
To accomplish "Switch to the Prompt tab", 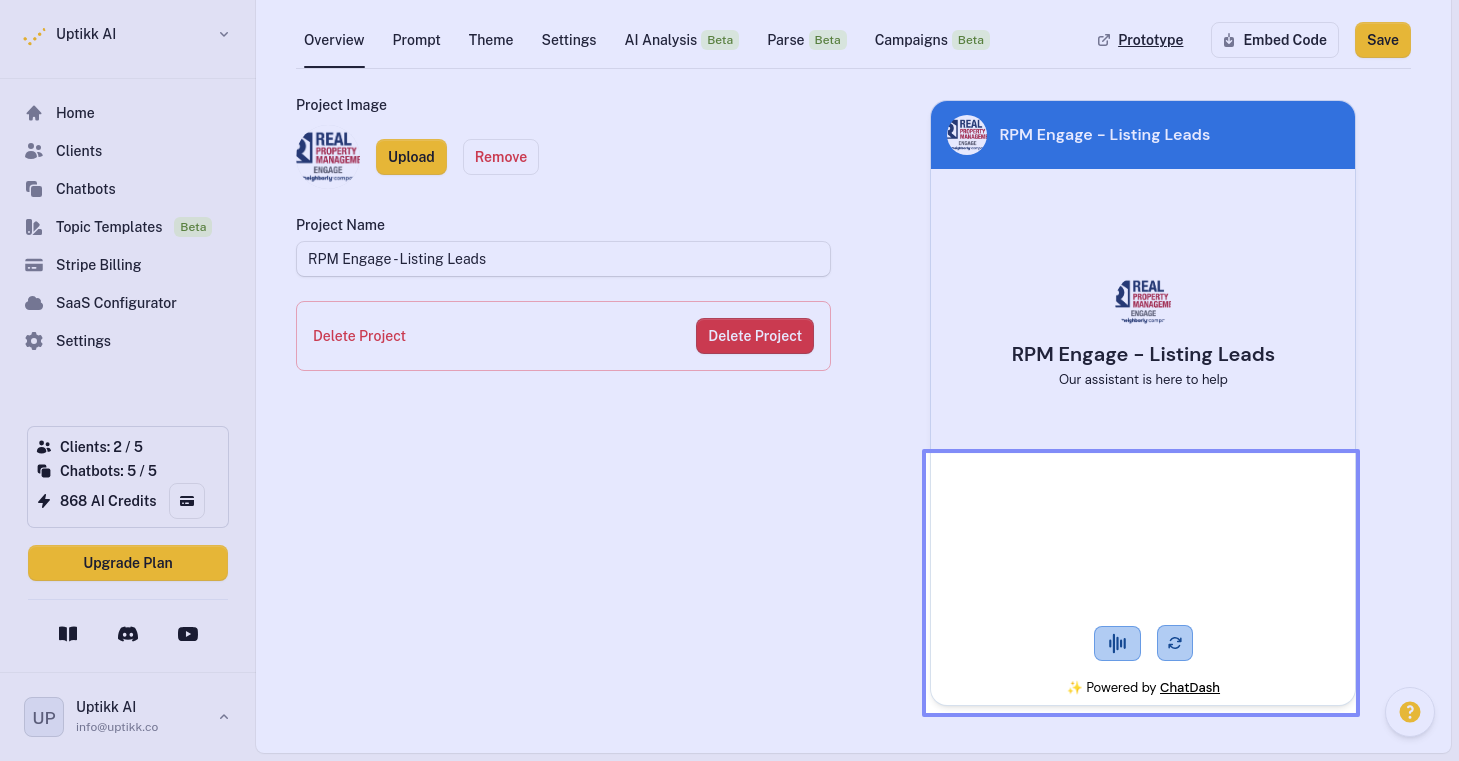I will [416, 40].
